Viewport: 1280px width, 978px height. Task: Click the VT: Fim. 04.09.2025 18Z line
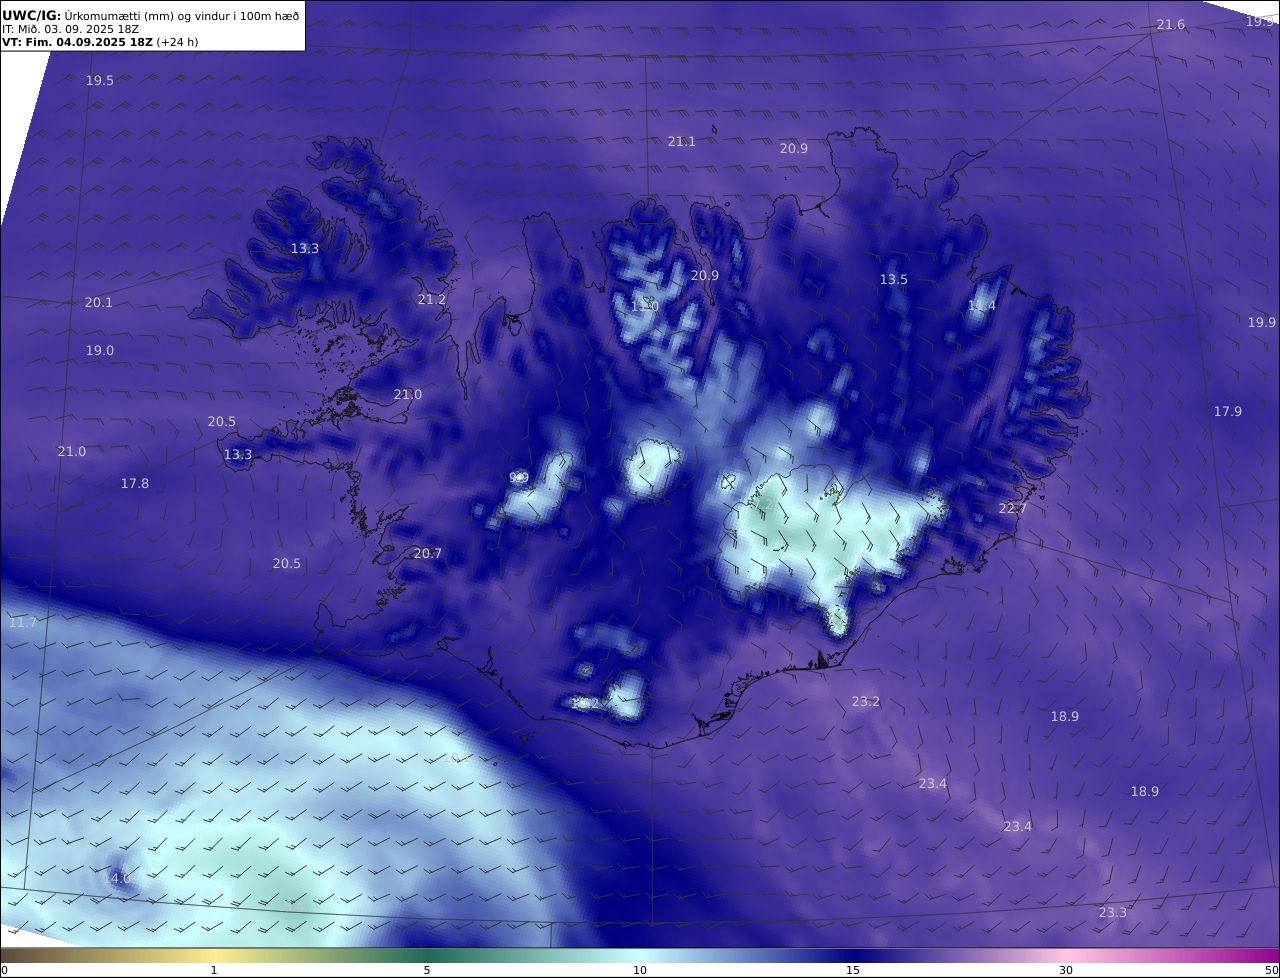pyautogui.click(x=100, y=43)
